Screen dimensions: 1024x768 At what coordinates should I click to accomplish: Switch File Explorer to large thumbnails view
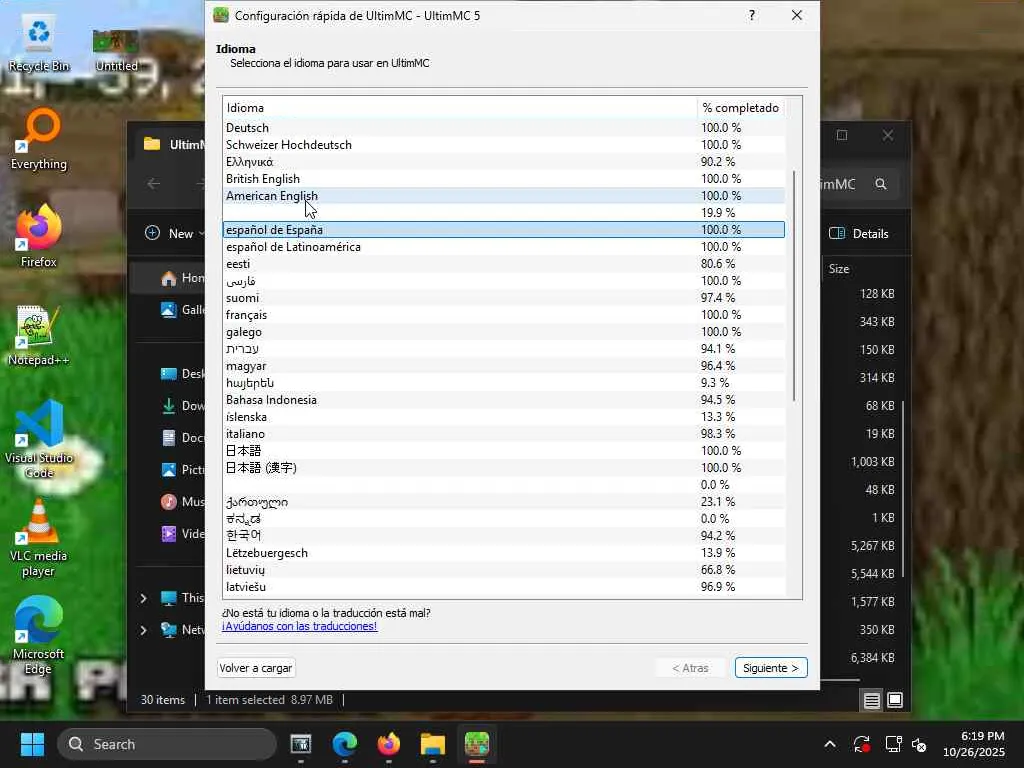[895, 701]
